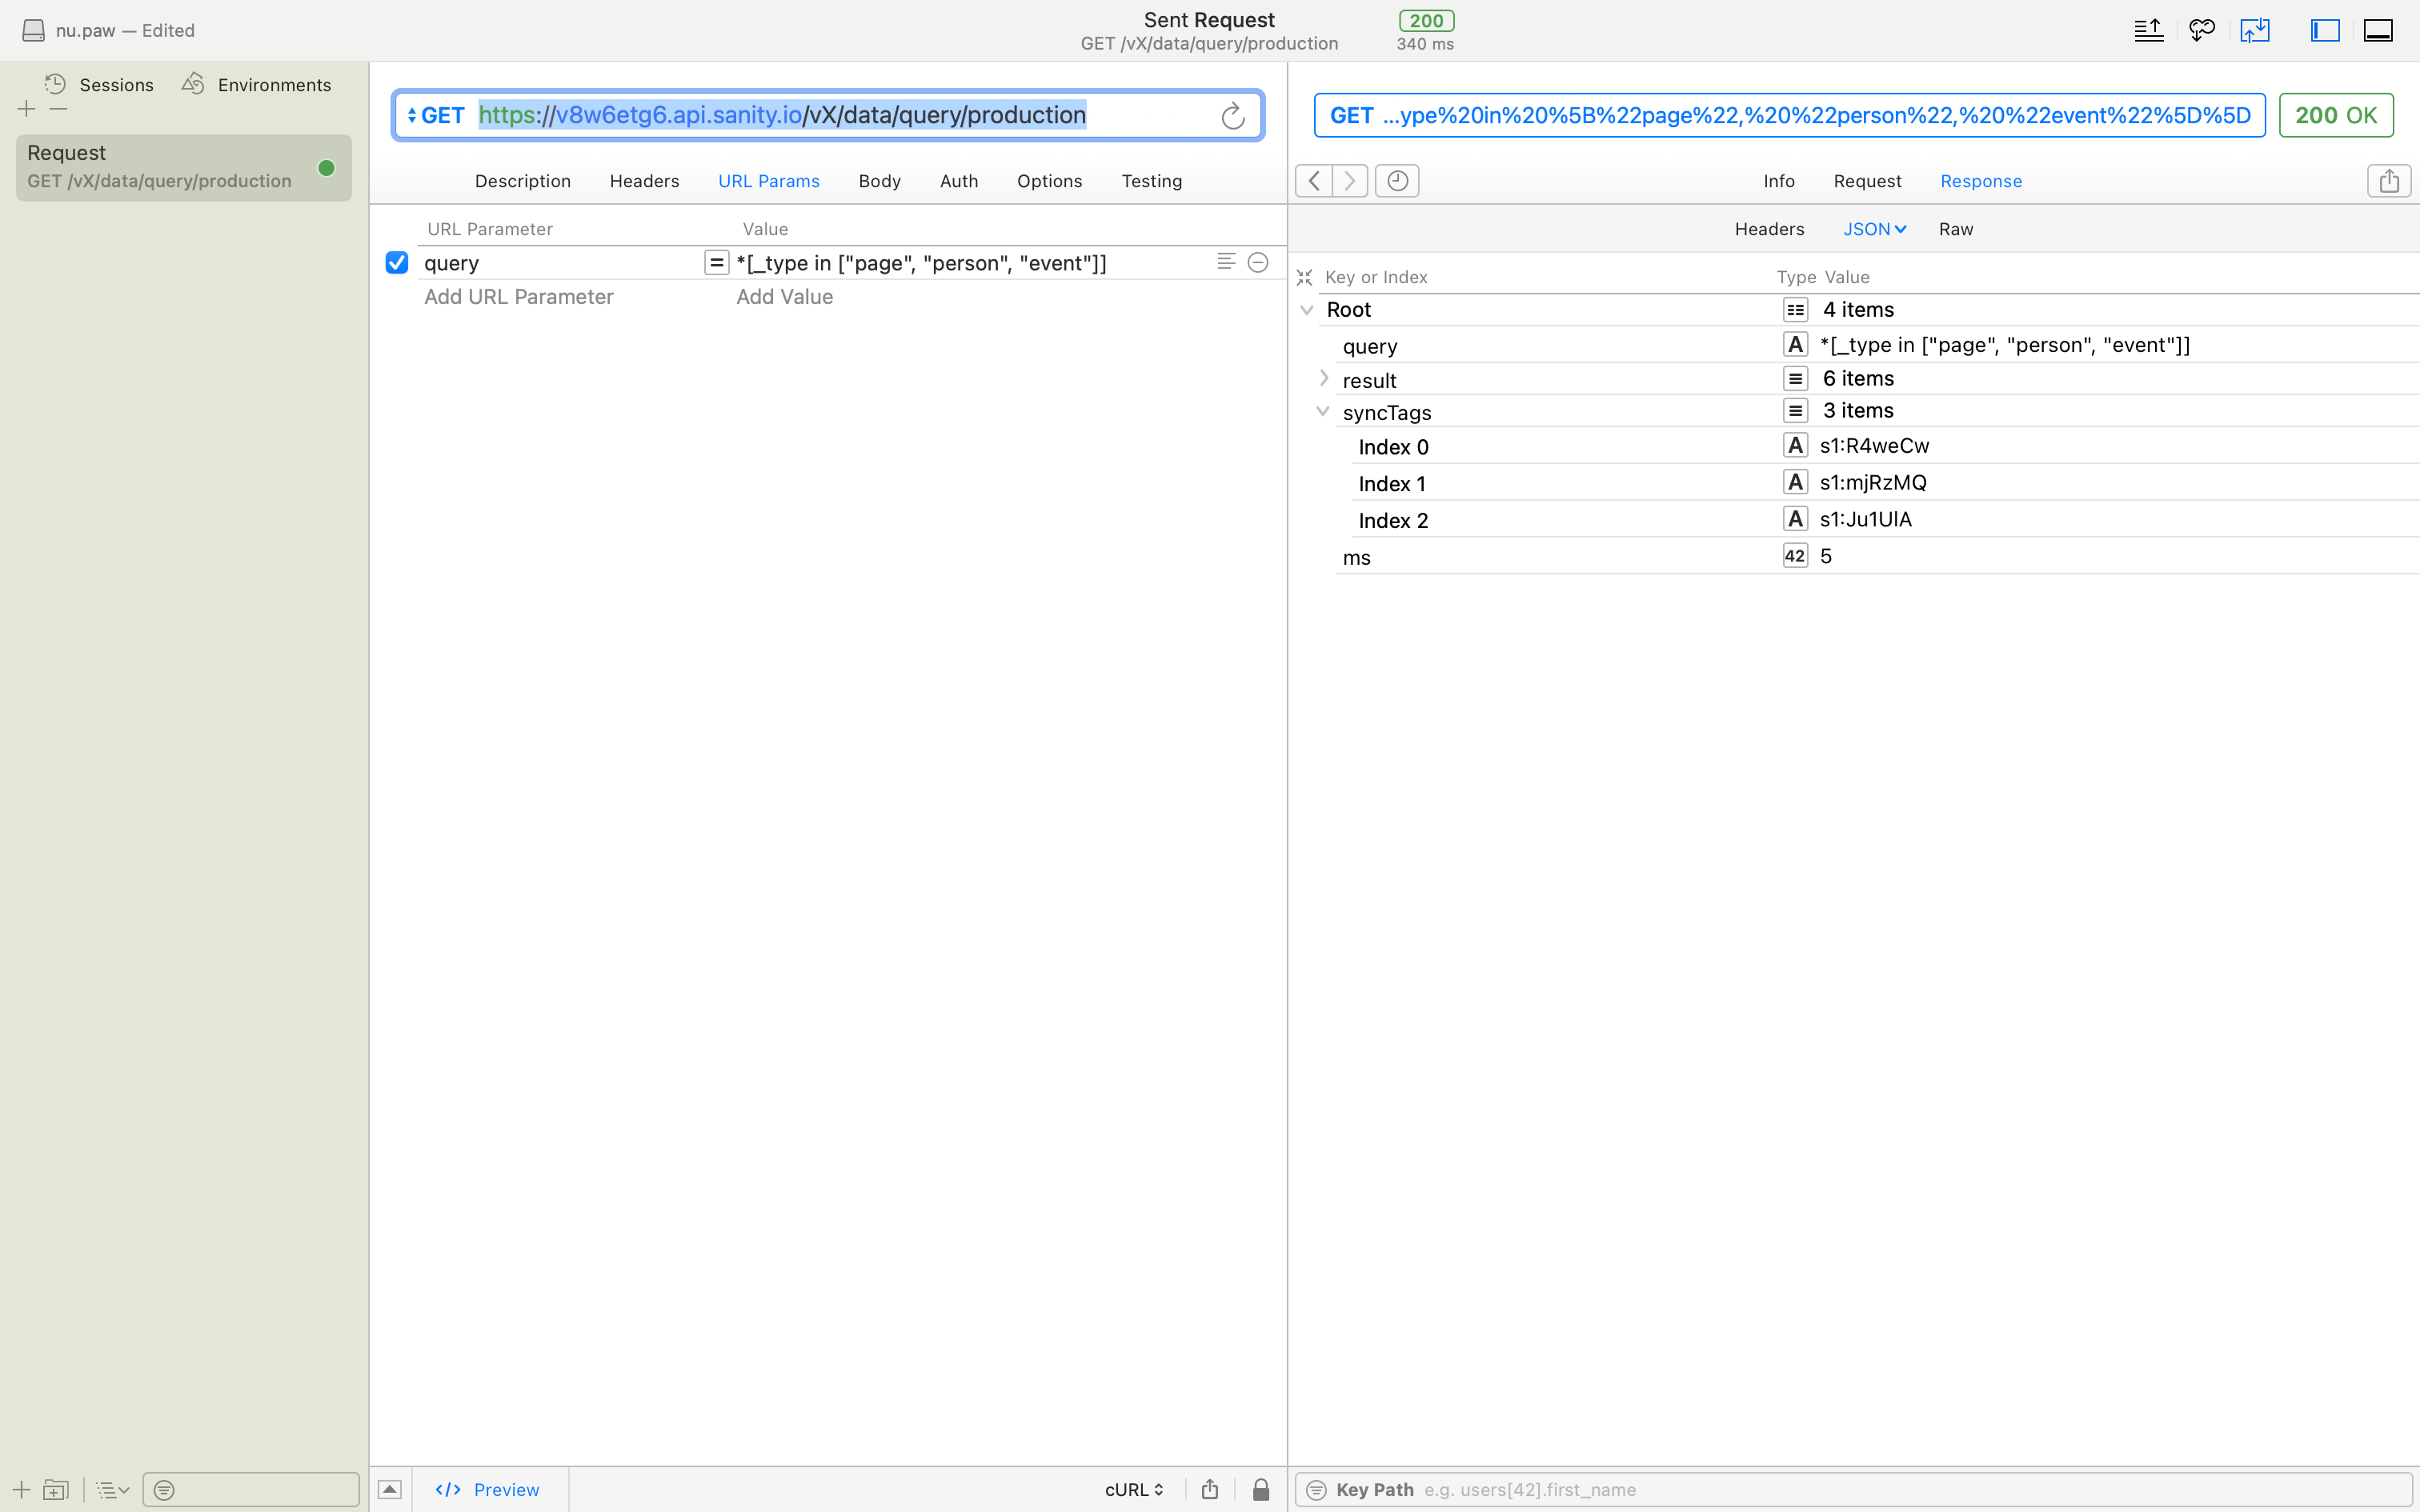Go forward to next exchange arrow
Image resolution: width=2420 pixels, height=1512 pixels.
pos(1350,181)
